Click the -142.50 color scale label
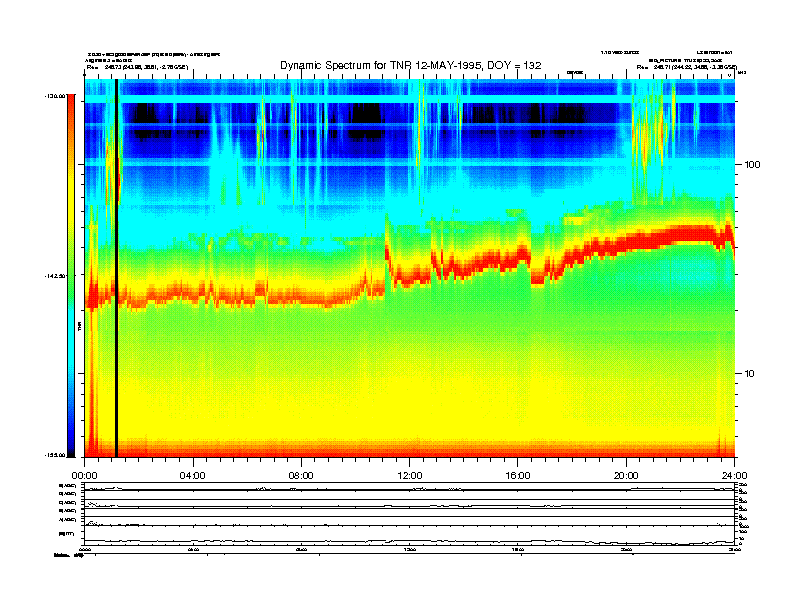The height and width of the screenshot is (612, 792). [x=55, y=276]
